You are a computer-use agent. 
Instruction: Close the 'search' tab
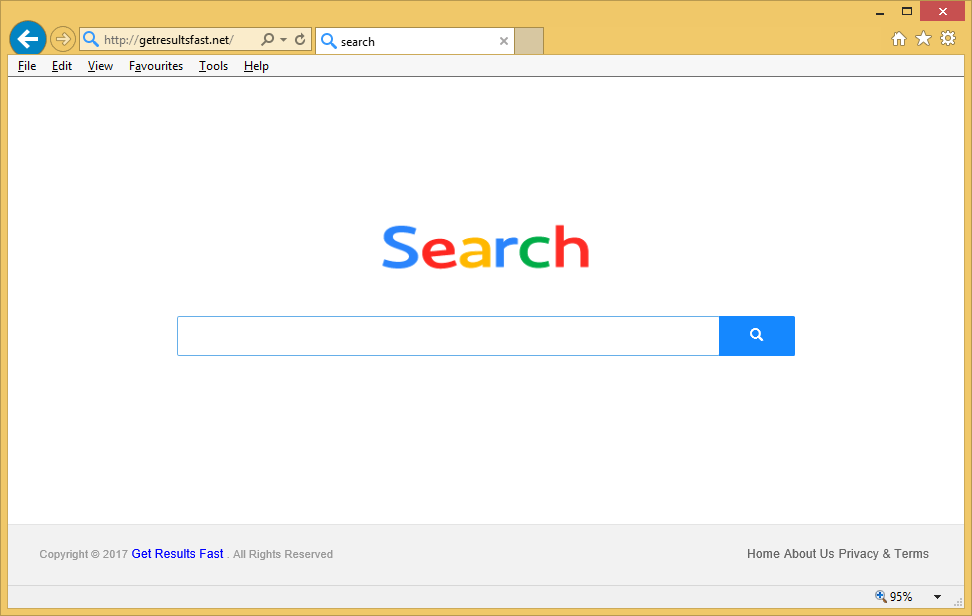(504, 42)
